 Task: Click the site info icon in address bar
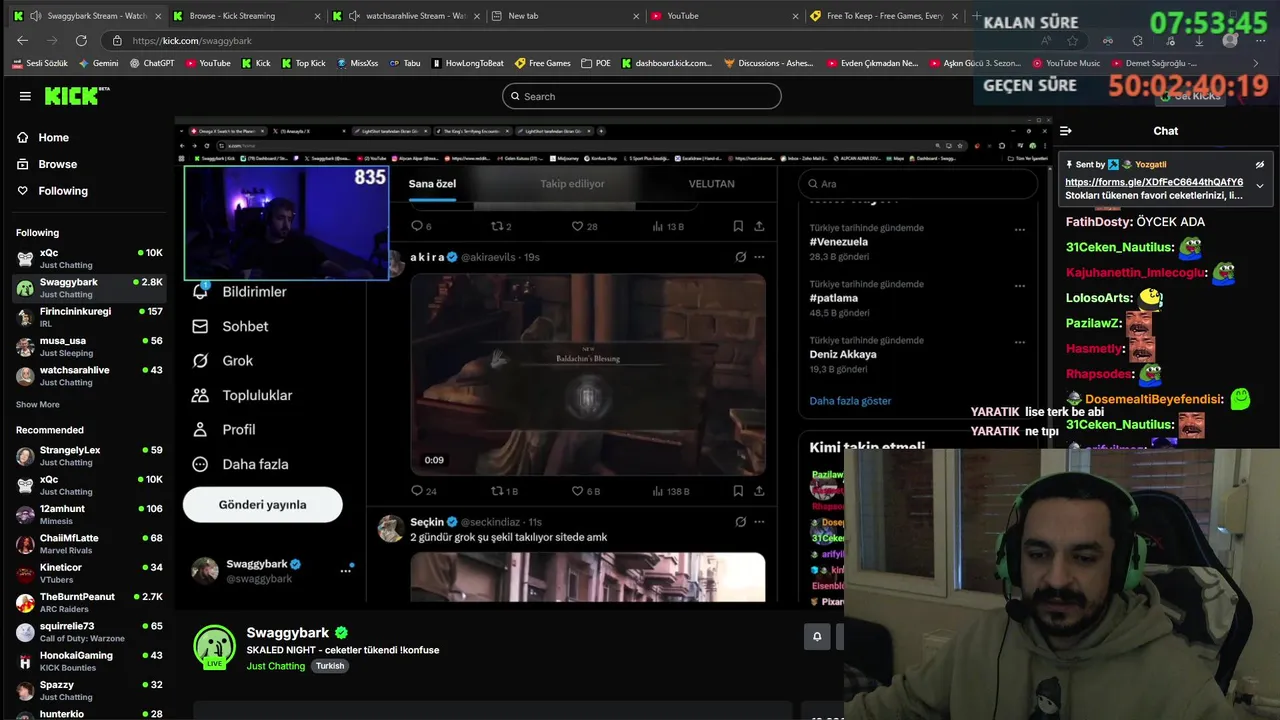[x=118, y=40]
